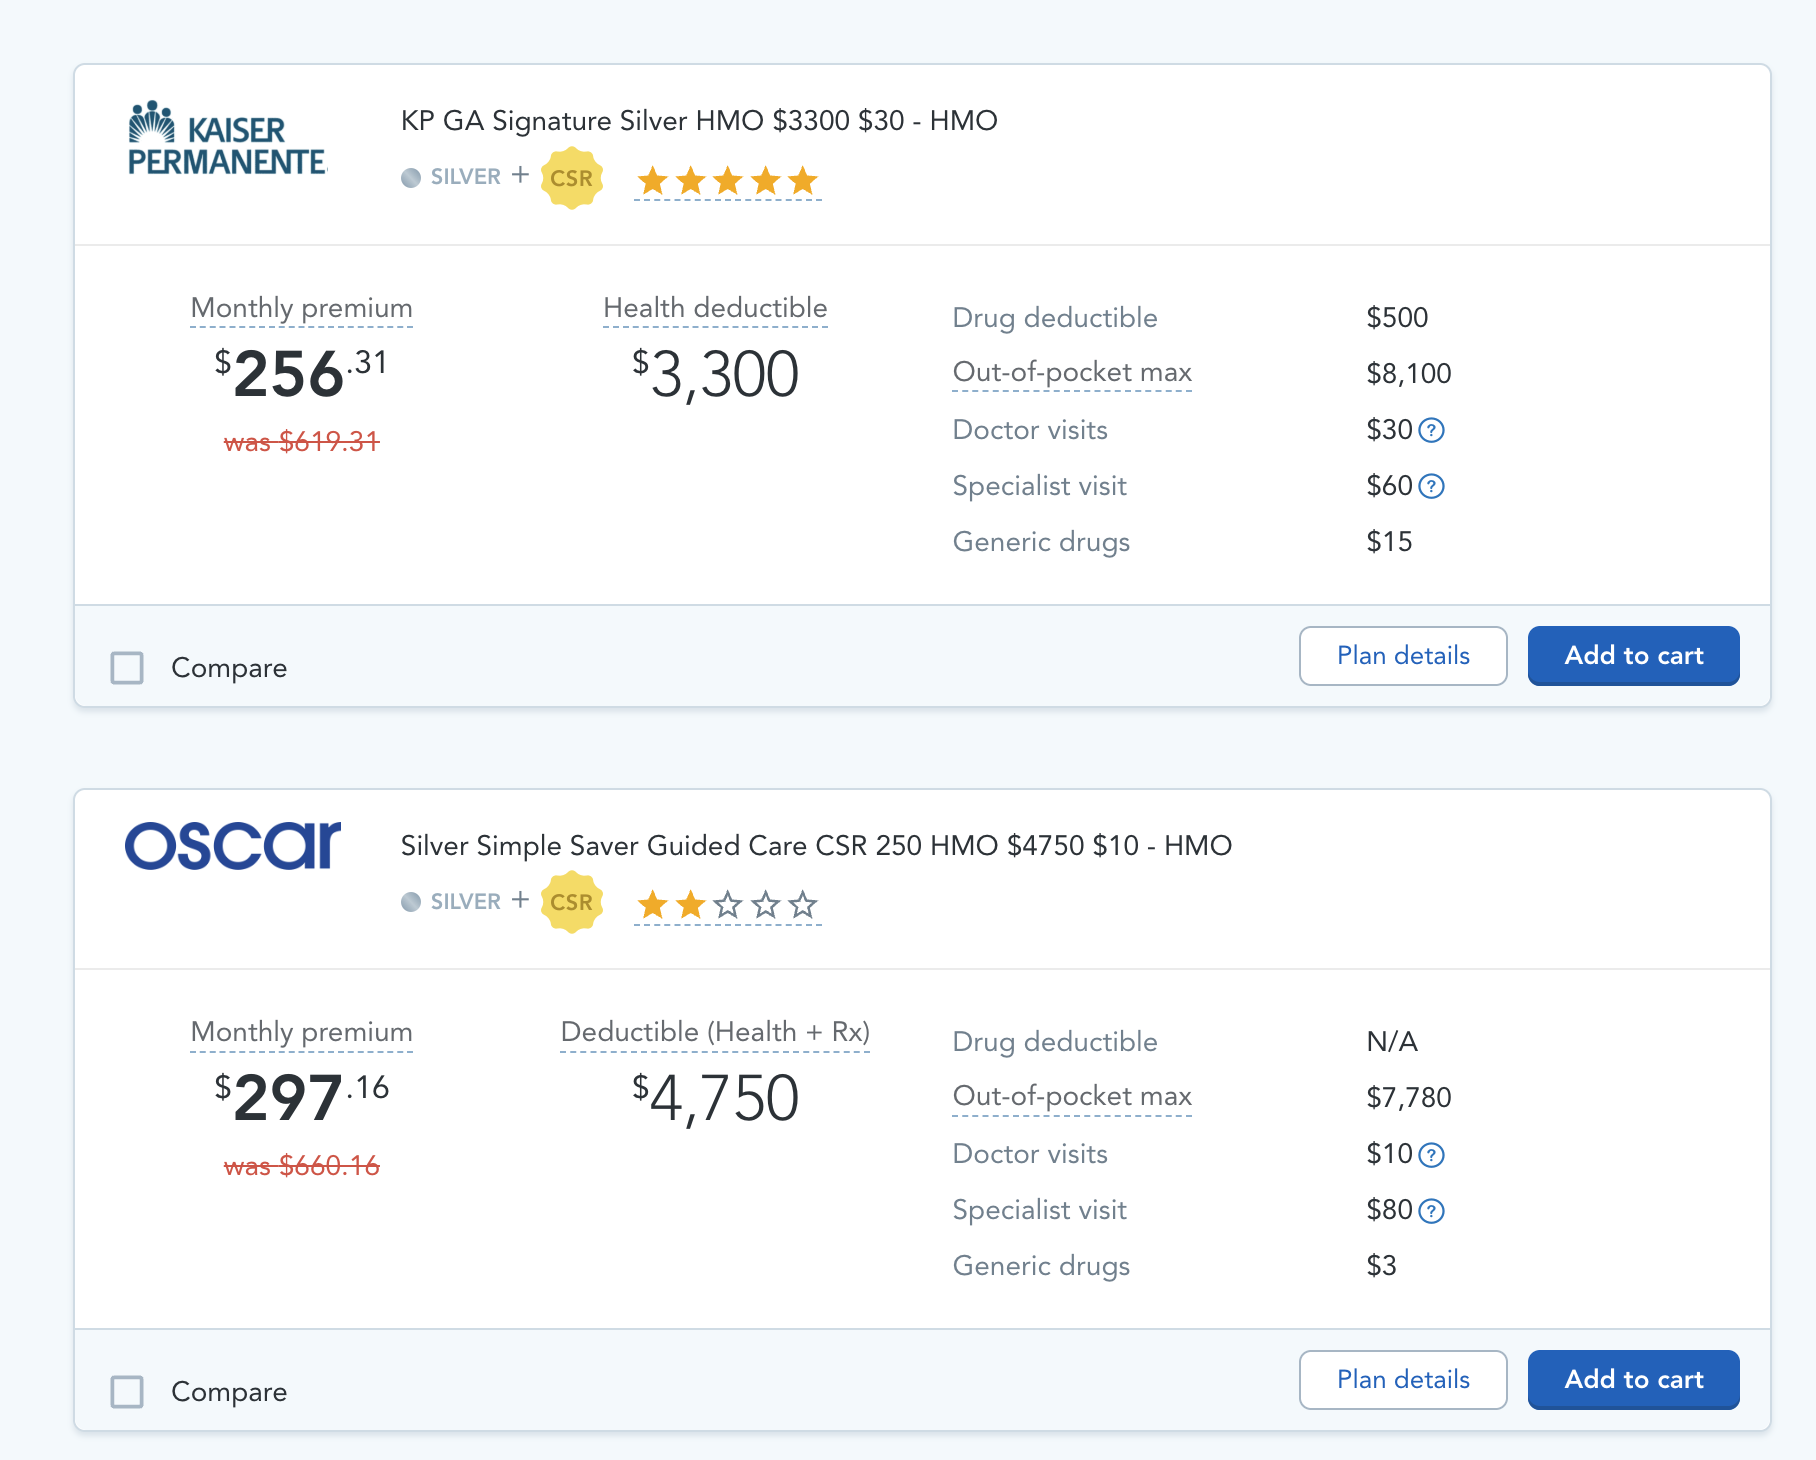Click help icon next to Kaiser $30 doctor visits
Viewport: 1816px width, 1460px height.
[1431, 431]
